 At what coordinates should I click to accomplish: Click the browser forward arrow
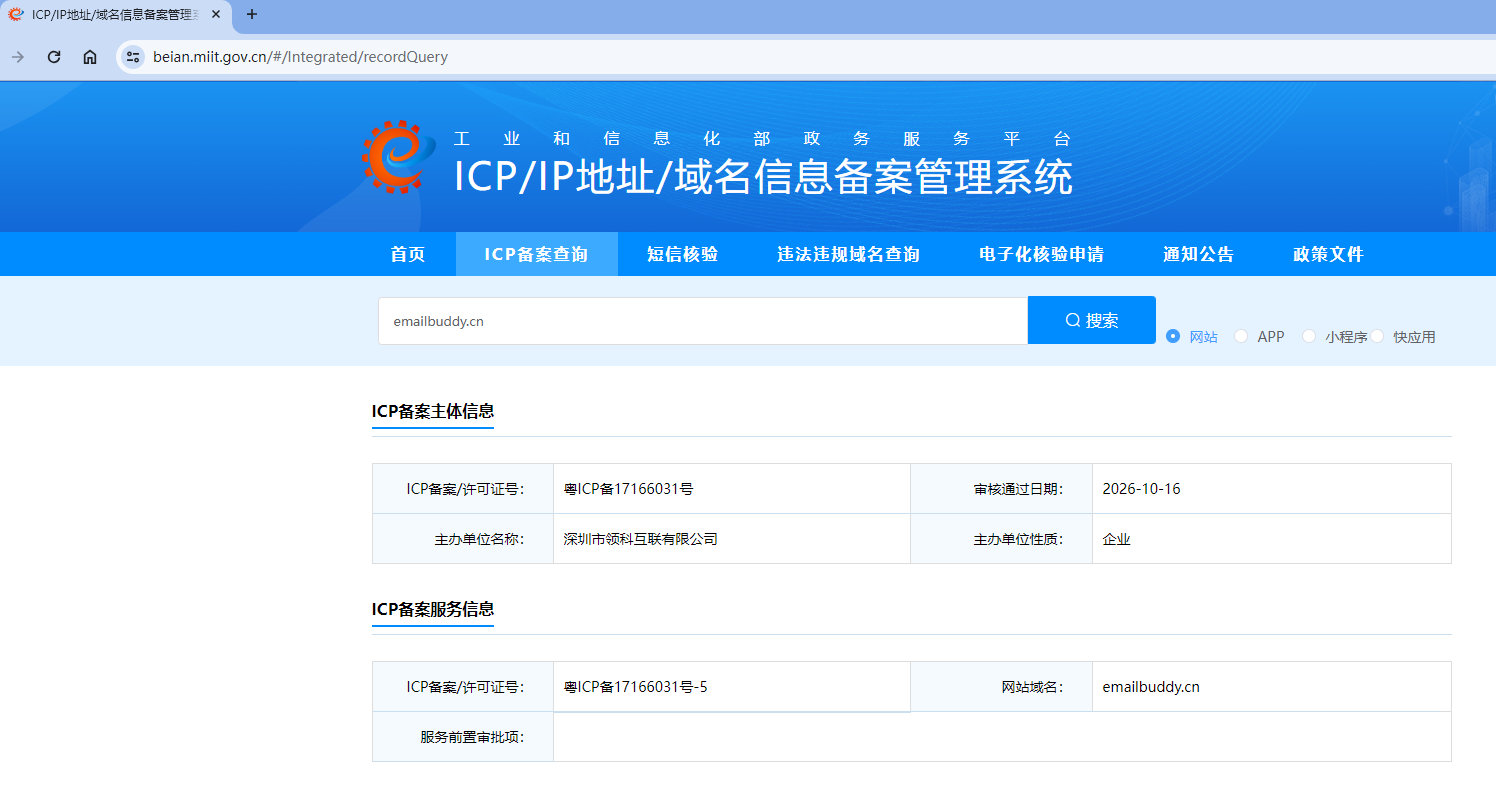point(18,57)
